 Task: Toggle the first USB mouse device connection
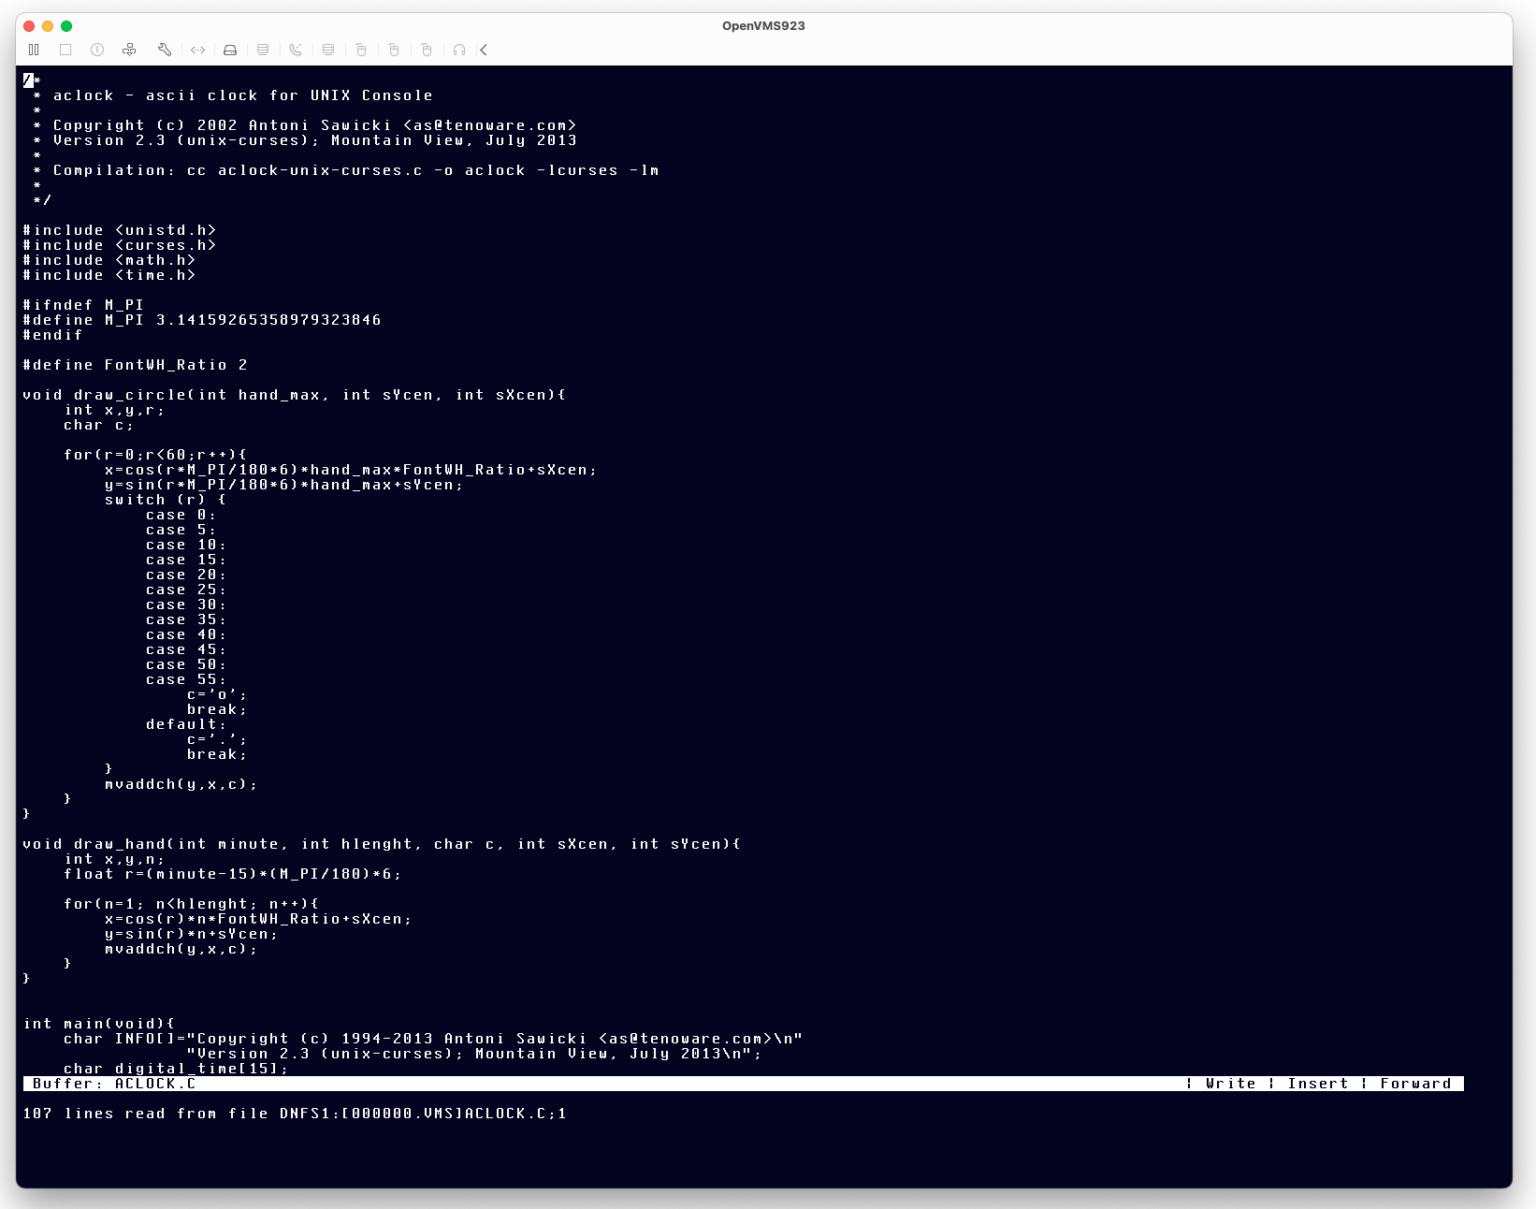point(361,50)
